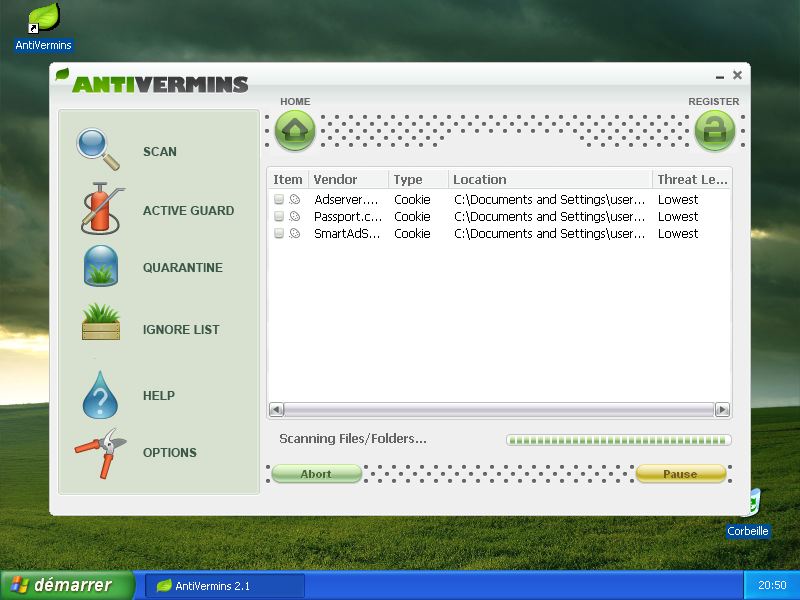The height and width of the screenshot is (600, 800).
Task: Abort the running scan
Action: tap(316, 473)
